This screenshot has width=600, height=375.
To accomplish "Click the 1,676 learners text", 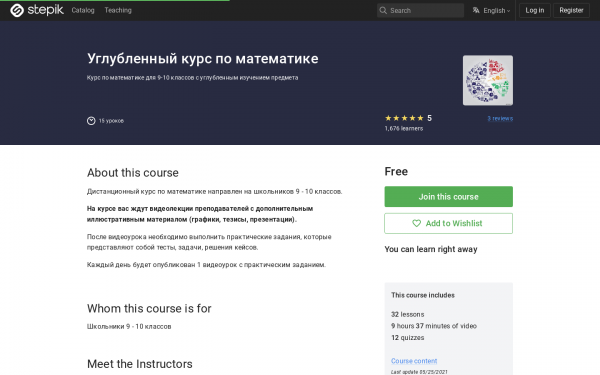I will point(404,129).
